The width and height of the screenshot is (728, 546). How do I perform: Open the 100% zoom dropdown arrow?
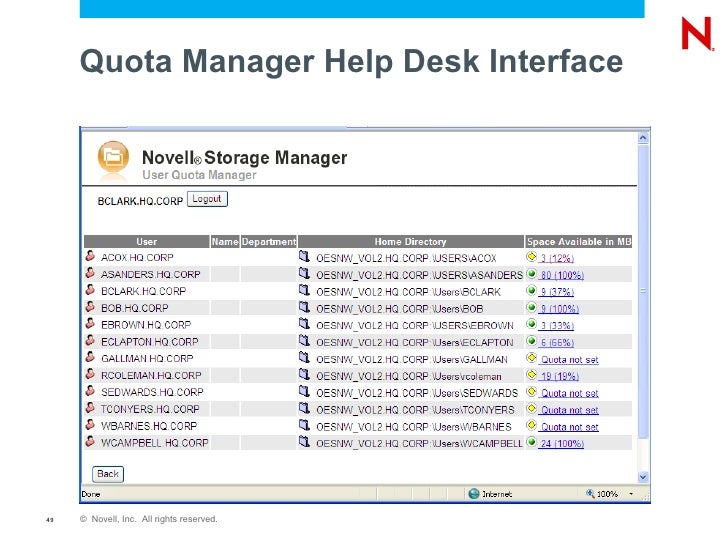pos(631,494)
